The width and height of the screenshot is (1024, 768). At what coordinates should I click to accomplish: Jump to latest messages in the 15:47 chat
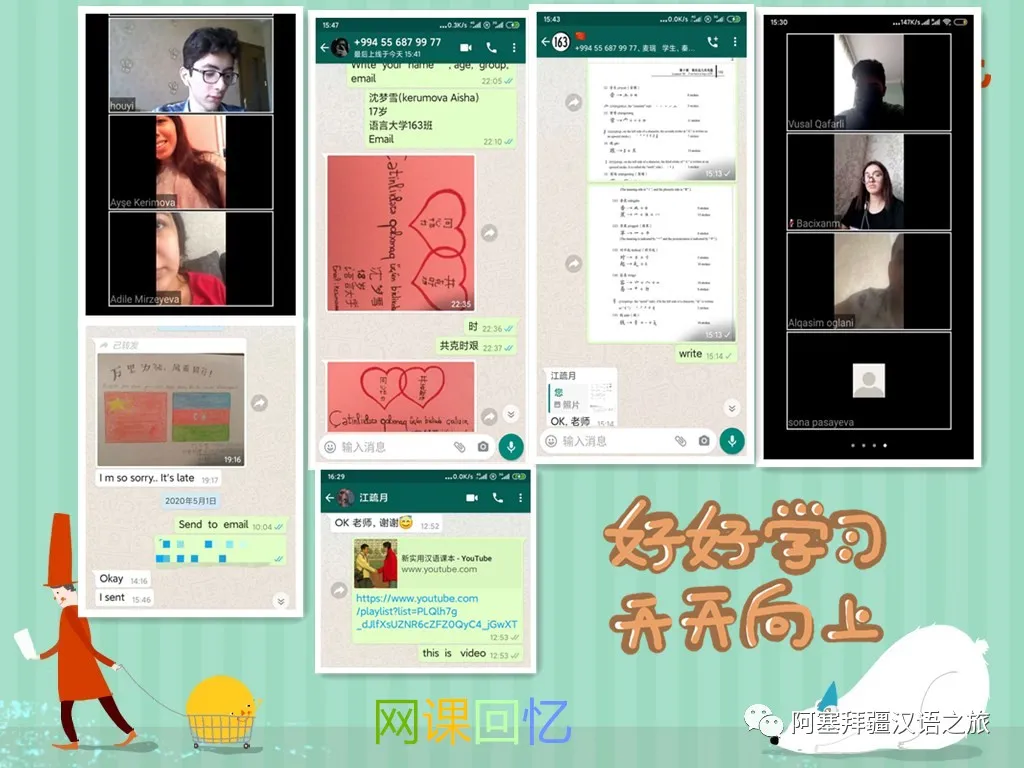click(x=511, y=414)
